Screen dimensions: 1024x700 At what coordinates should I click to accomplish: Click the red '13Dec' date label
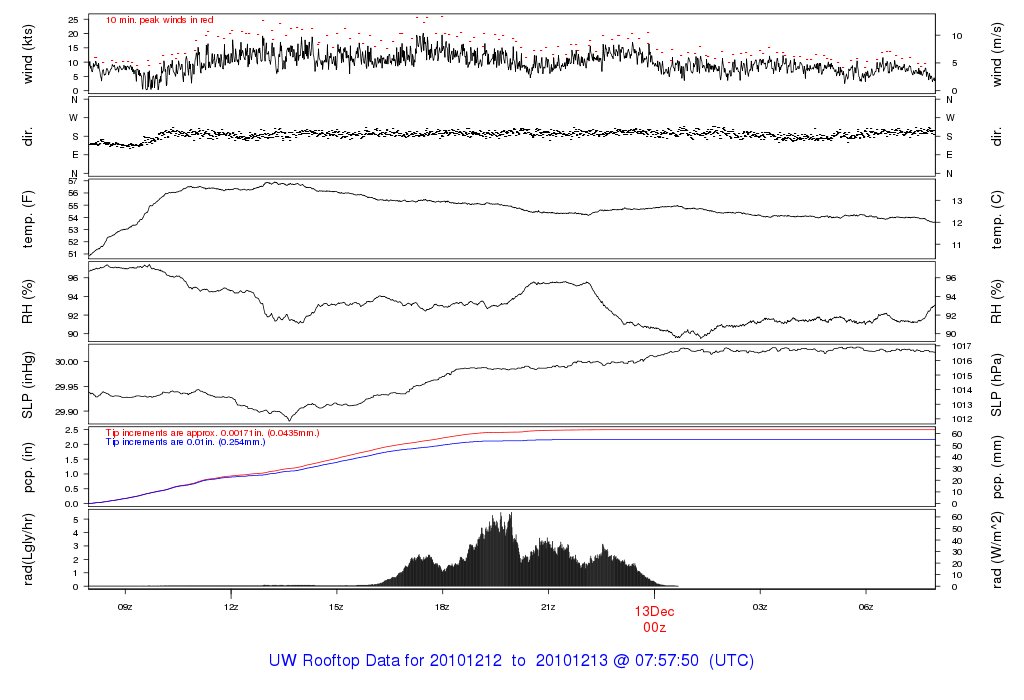(654, 612)
